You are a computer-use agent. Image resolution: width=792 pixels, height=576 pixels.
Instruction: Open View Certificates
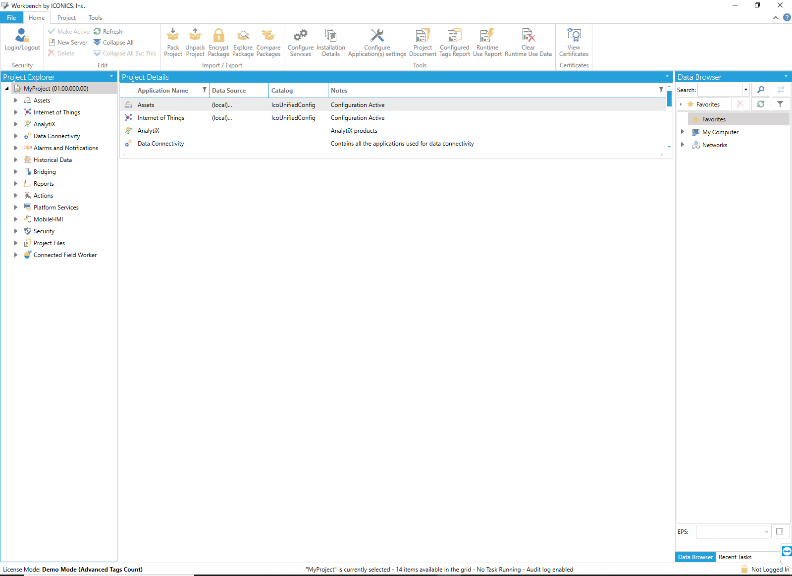point(574,42)
